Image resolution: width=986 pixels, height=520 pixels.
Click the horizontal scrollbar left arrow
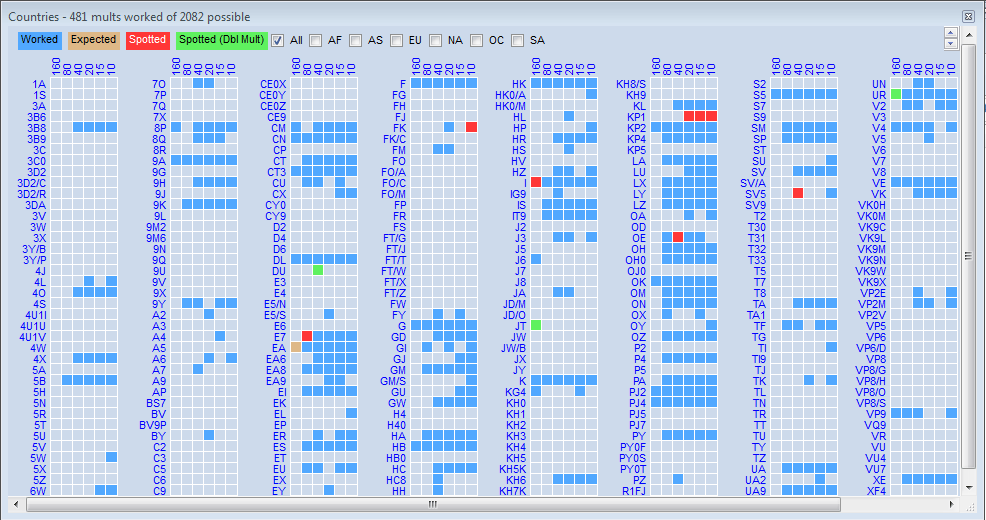[16, 504]
